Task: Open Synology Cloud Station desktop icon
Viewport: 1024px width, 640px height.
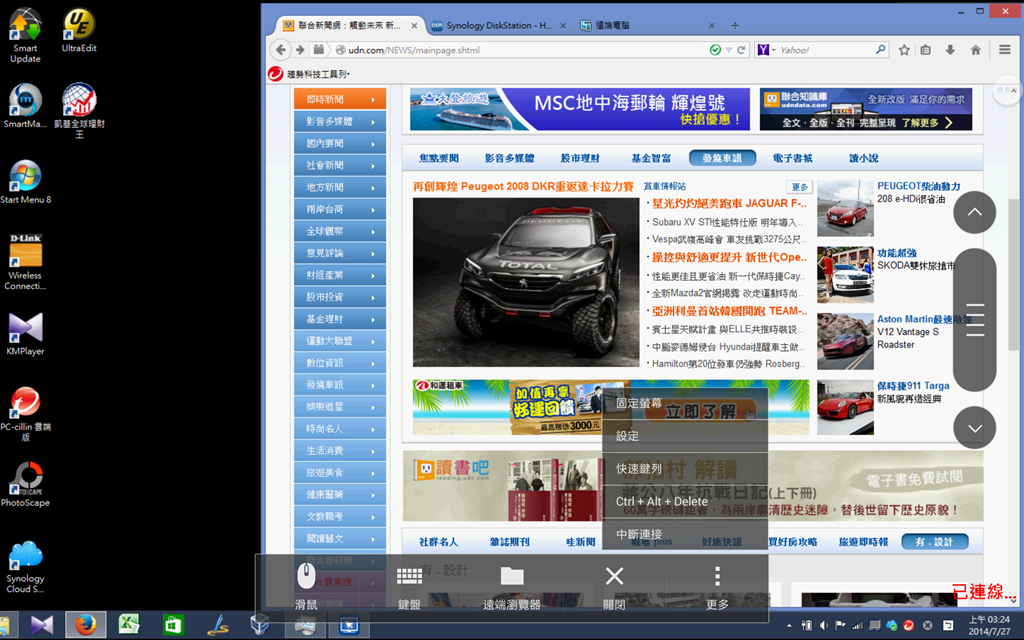Action: coord(25,566)
